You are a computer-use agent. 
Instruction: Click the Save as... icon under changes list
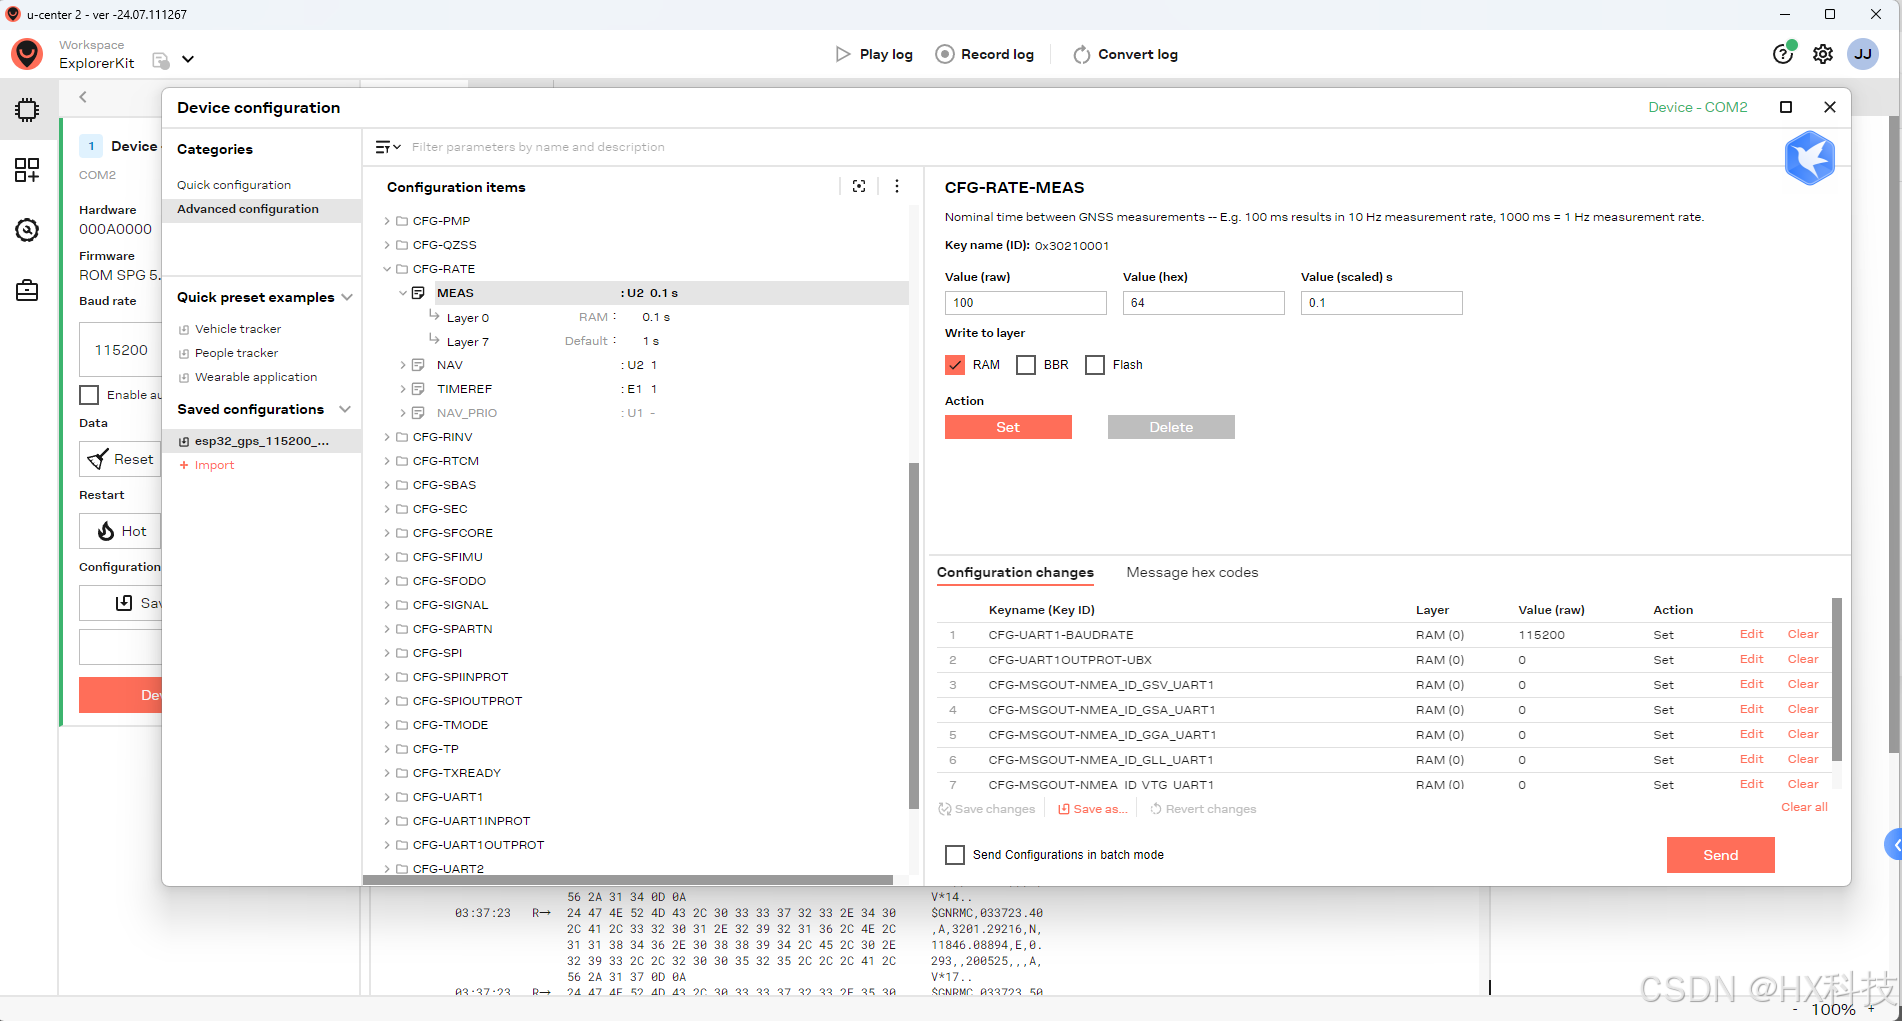coord(1064,809)
